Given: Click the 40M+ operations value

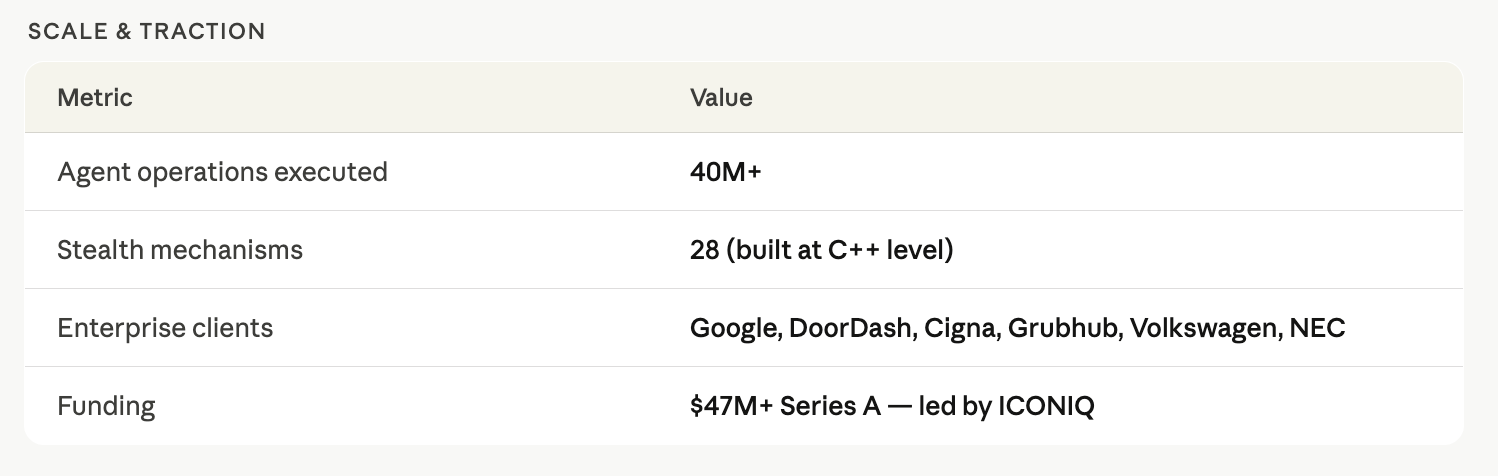Looking at the screenshot, I should click(x=726, y=172).
